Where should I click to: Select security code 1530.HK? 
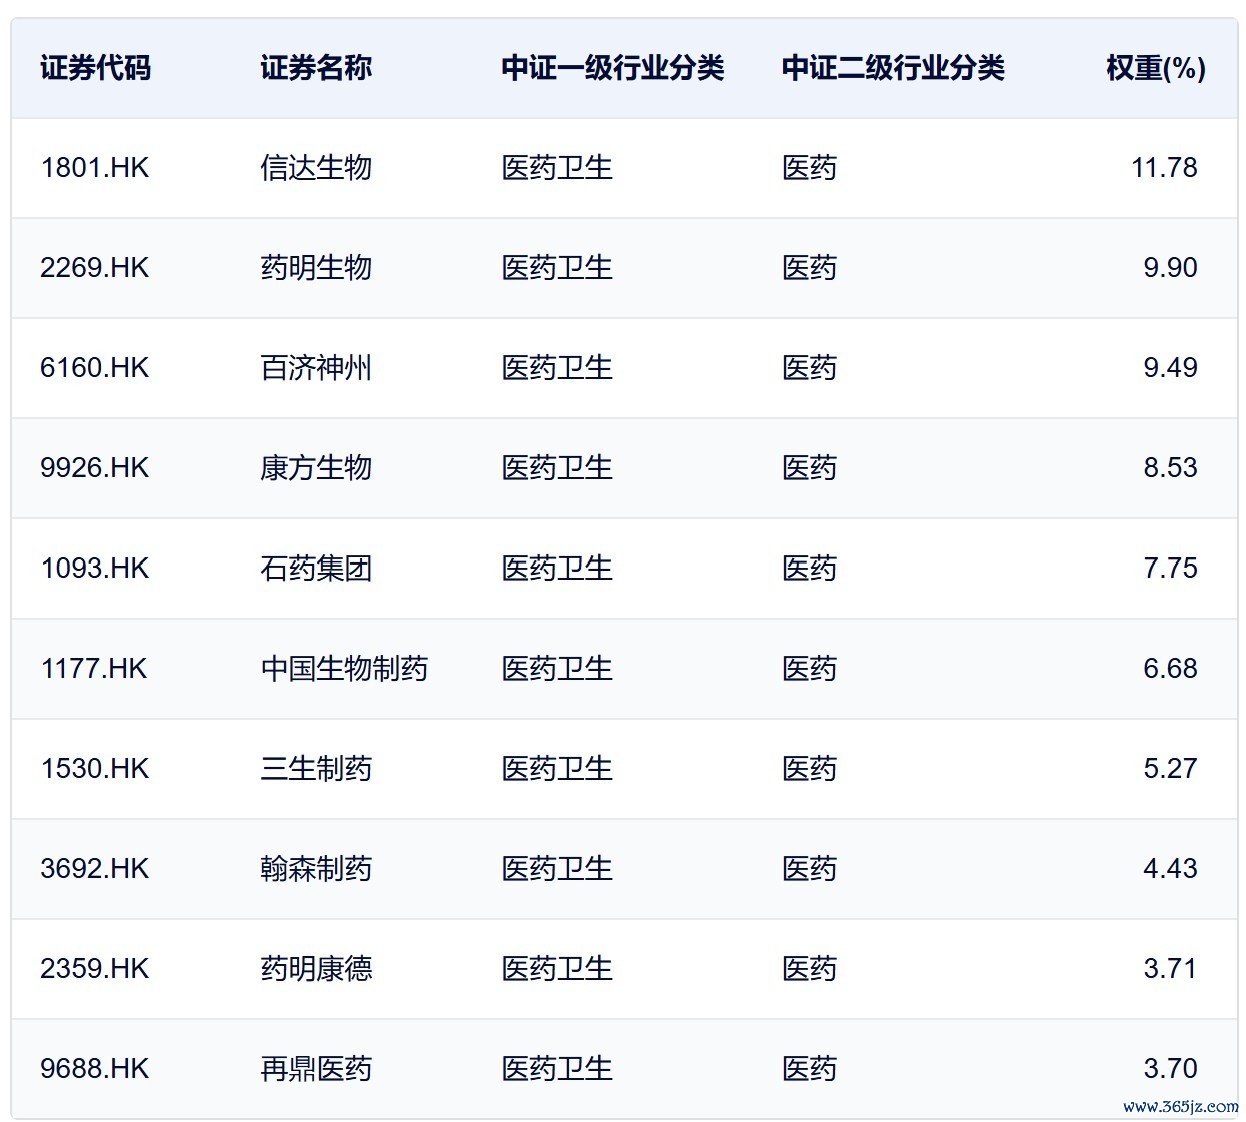pyautogui.click(x=94, y=768)
